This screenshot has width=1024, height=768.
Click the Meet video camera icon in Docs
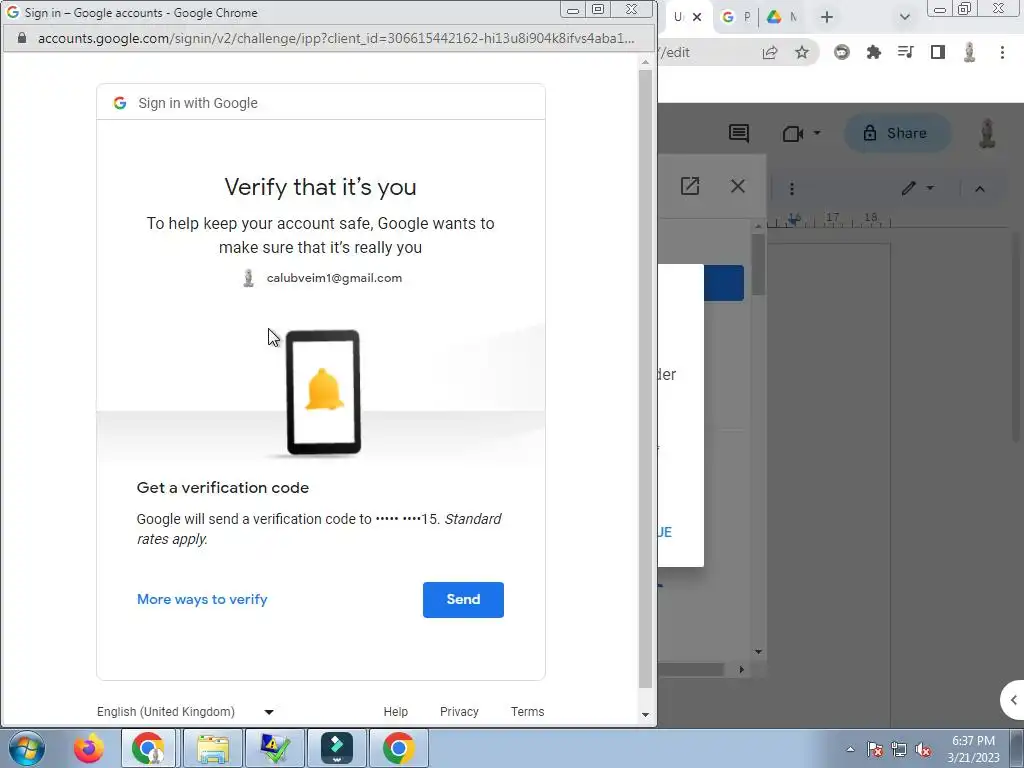click(793, 133)
